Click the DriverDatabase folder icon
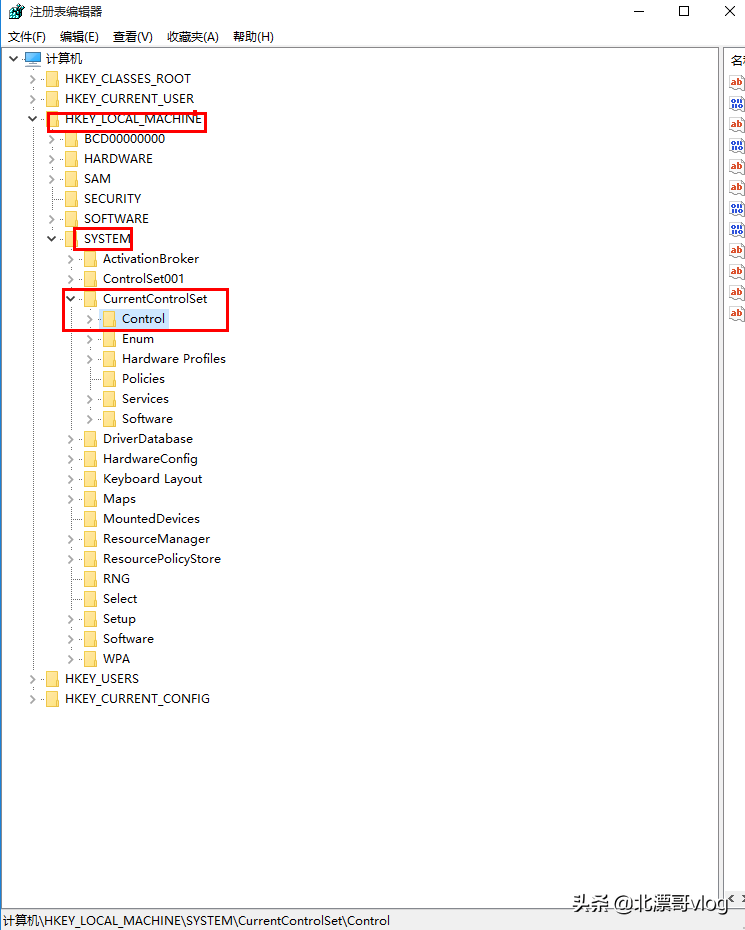745x930 pixels. 91,439
